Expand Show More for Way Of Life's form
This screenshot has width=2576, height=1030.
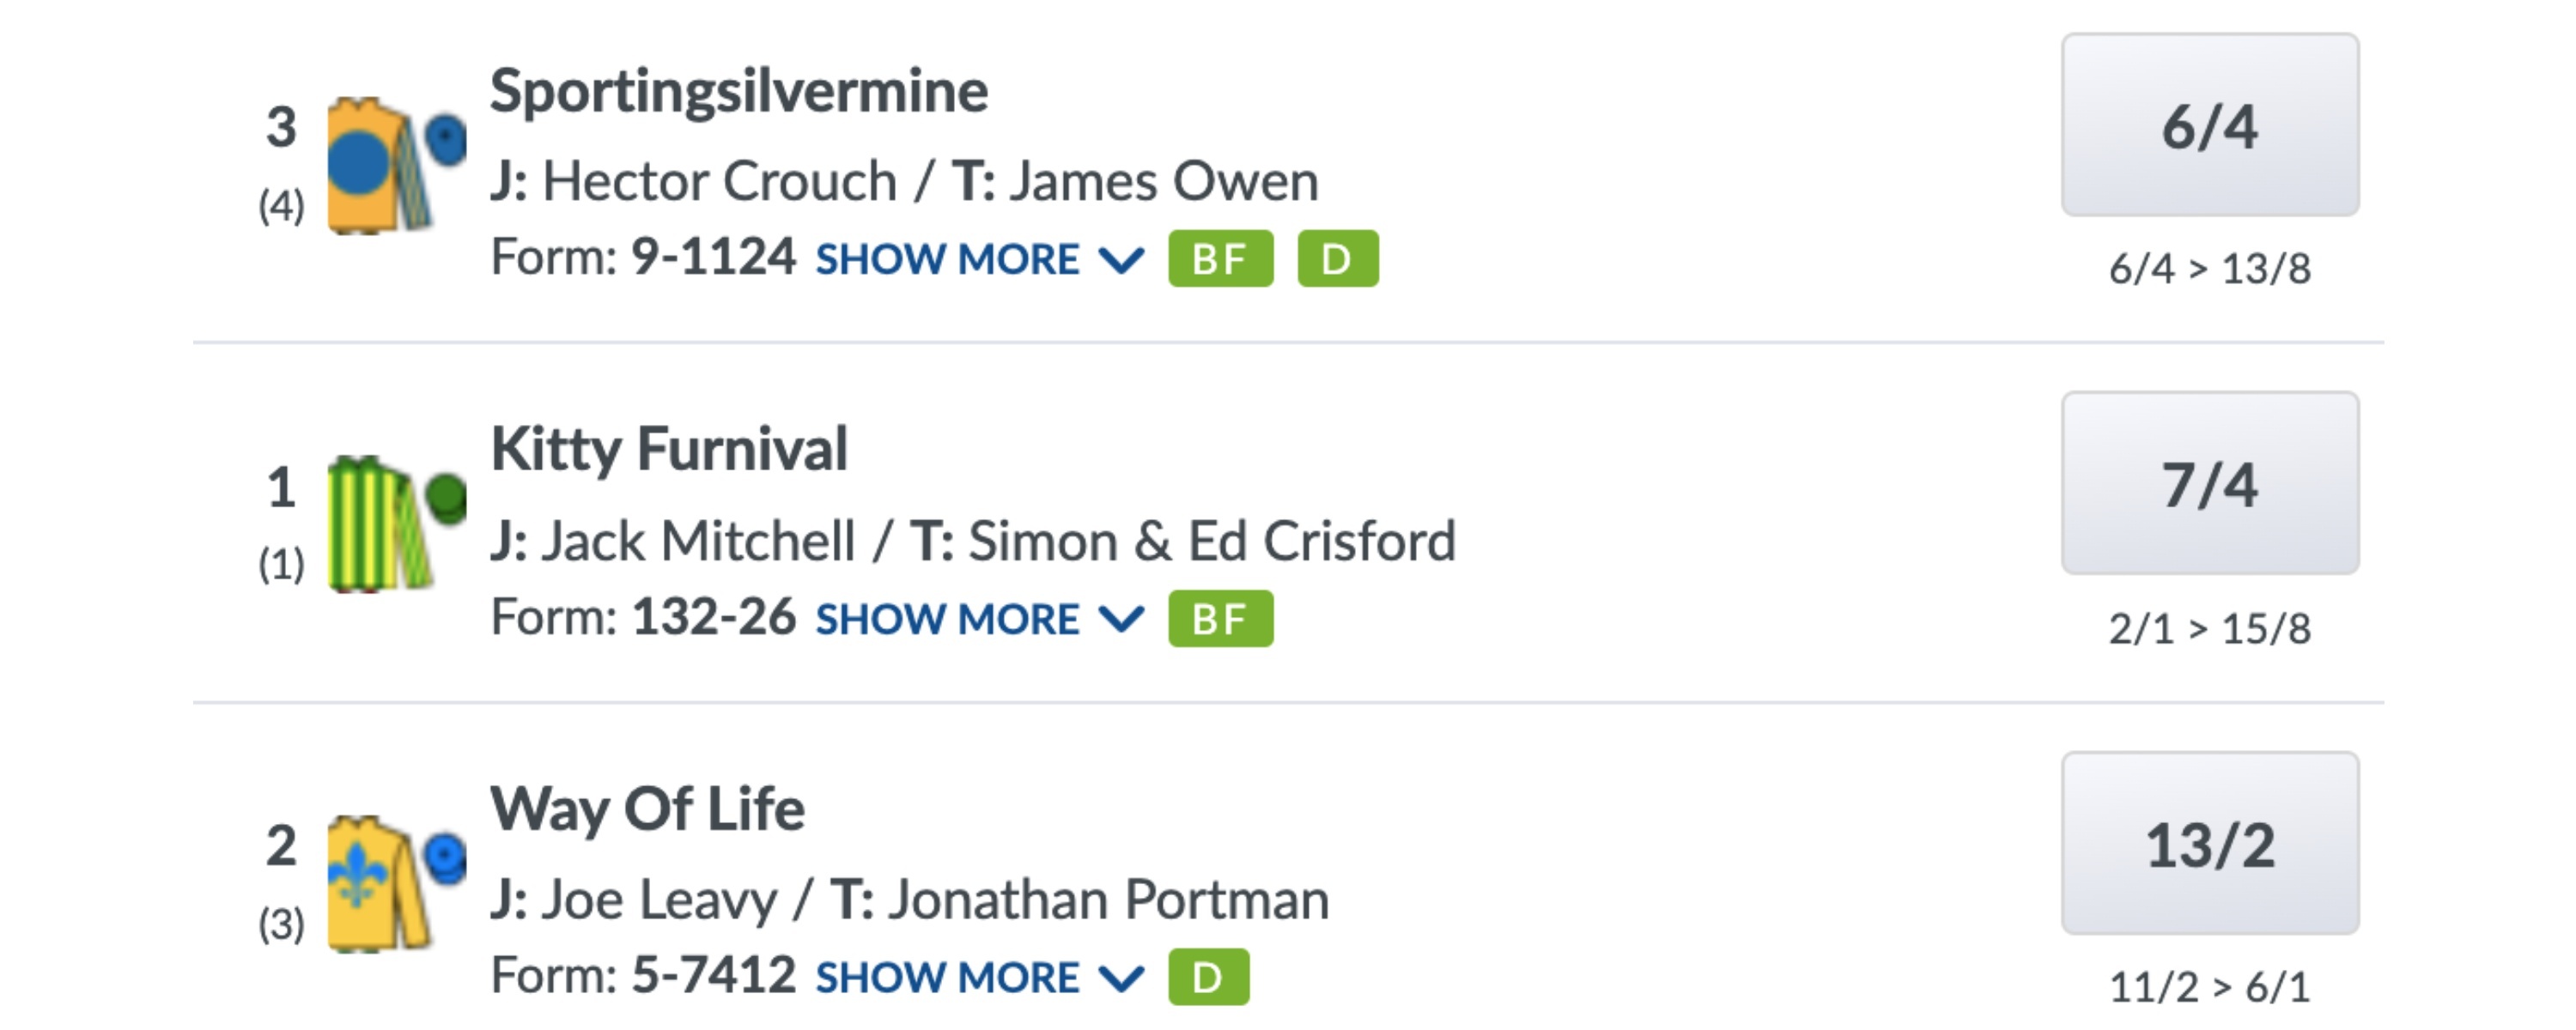pyautogui.click(x=978, y=978)
